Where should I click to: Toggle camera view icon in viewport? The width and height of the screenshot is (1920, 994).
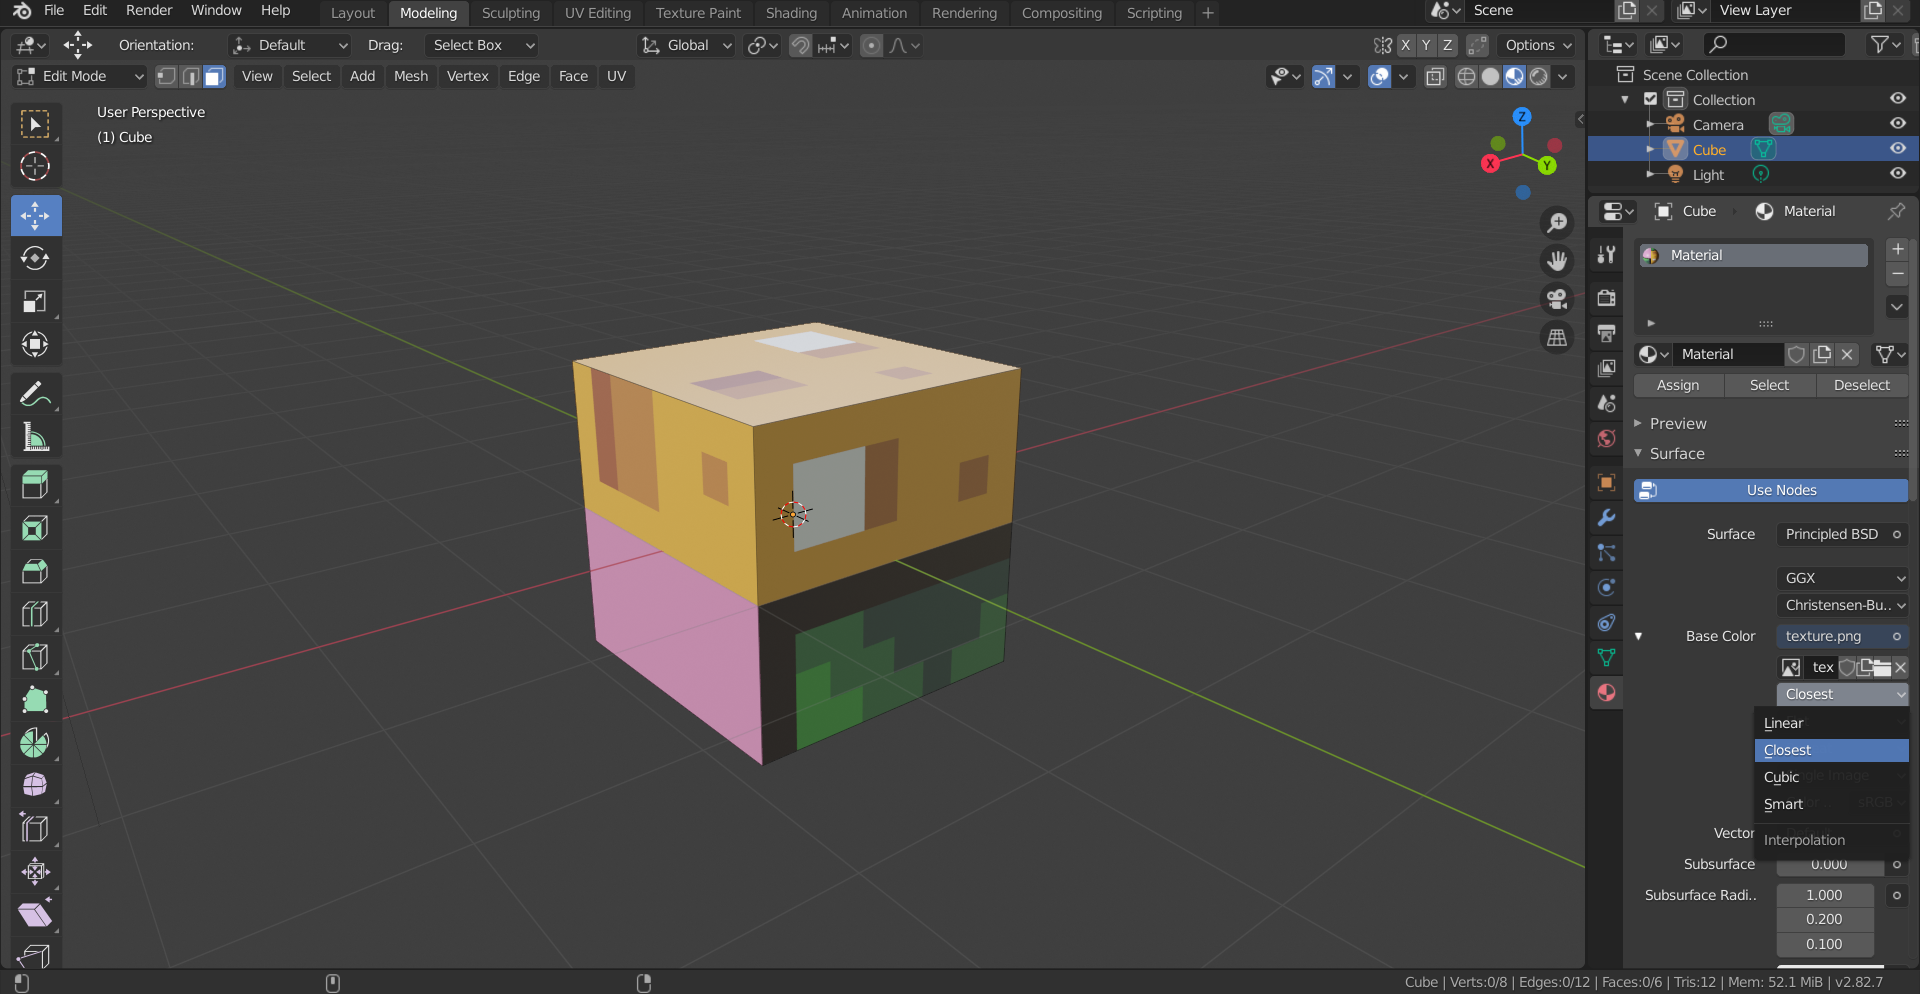[x=1557, y=299]
